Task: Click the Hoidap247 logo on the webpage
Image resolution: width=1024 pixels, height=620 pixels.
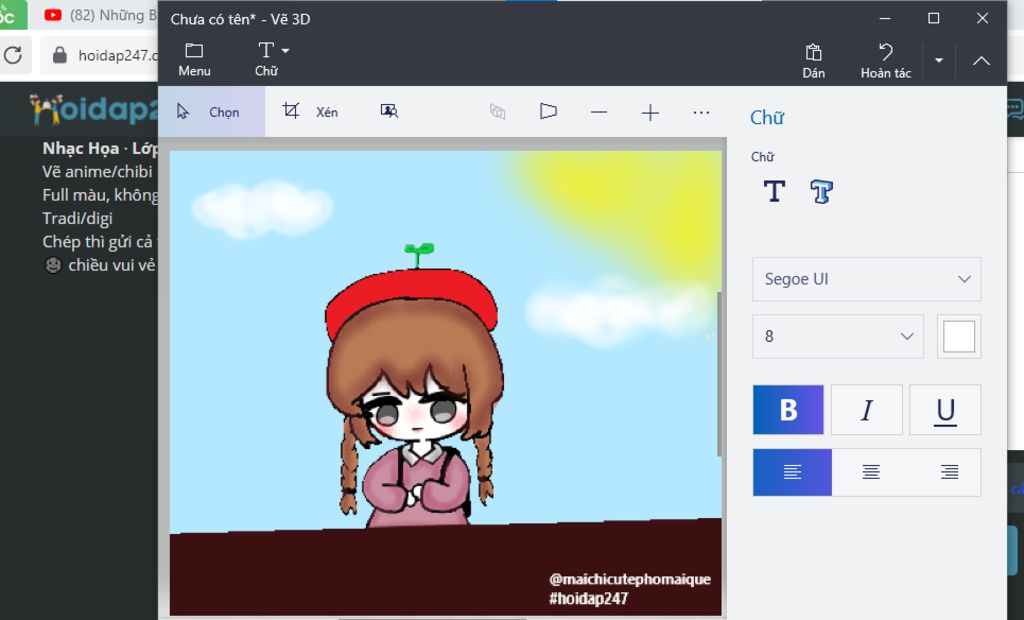Action: 93,109
